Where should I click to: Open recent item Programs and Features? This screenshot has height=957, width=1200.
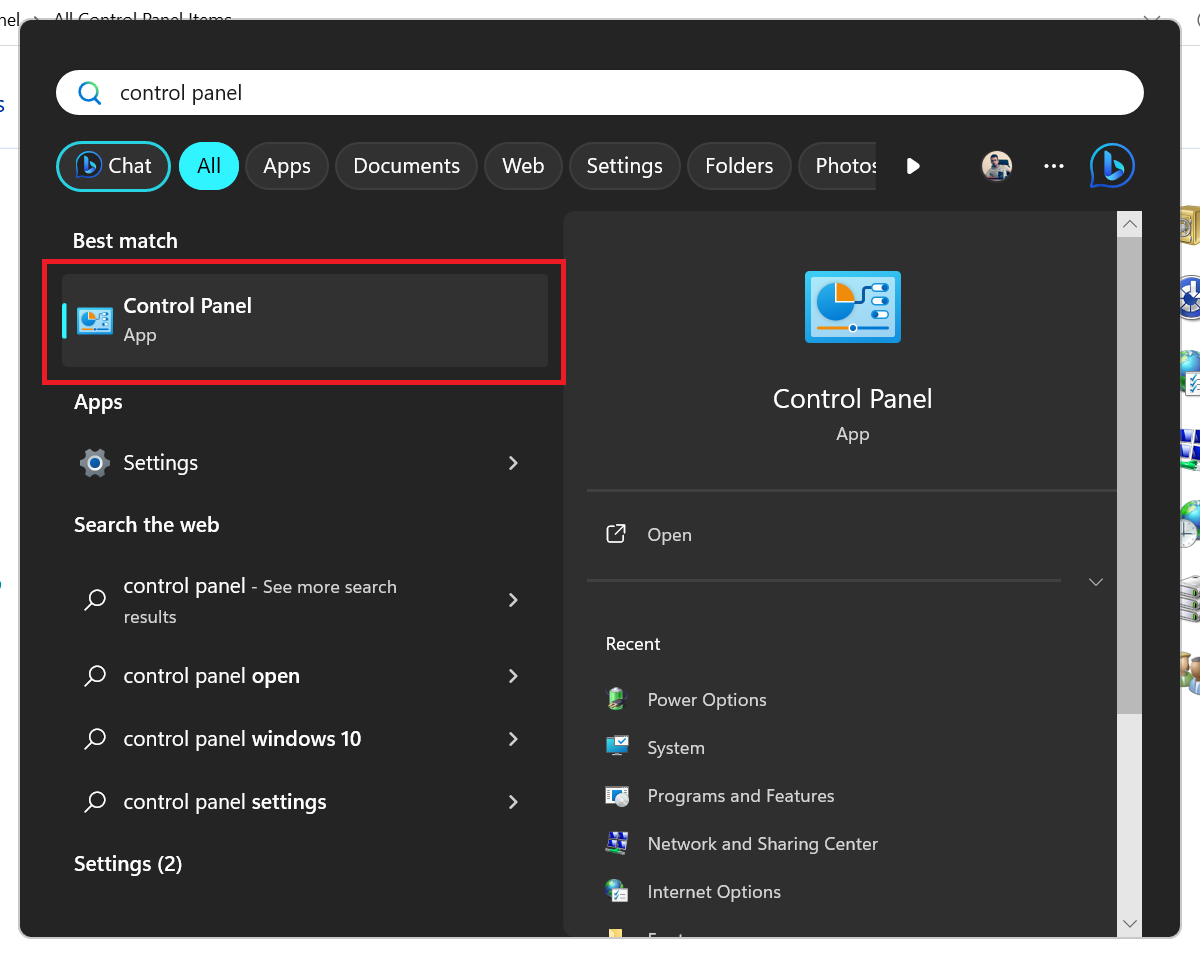coord(741,796)
